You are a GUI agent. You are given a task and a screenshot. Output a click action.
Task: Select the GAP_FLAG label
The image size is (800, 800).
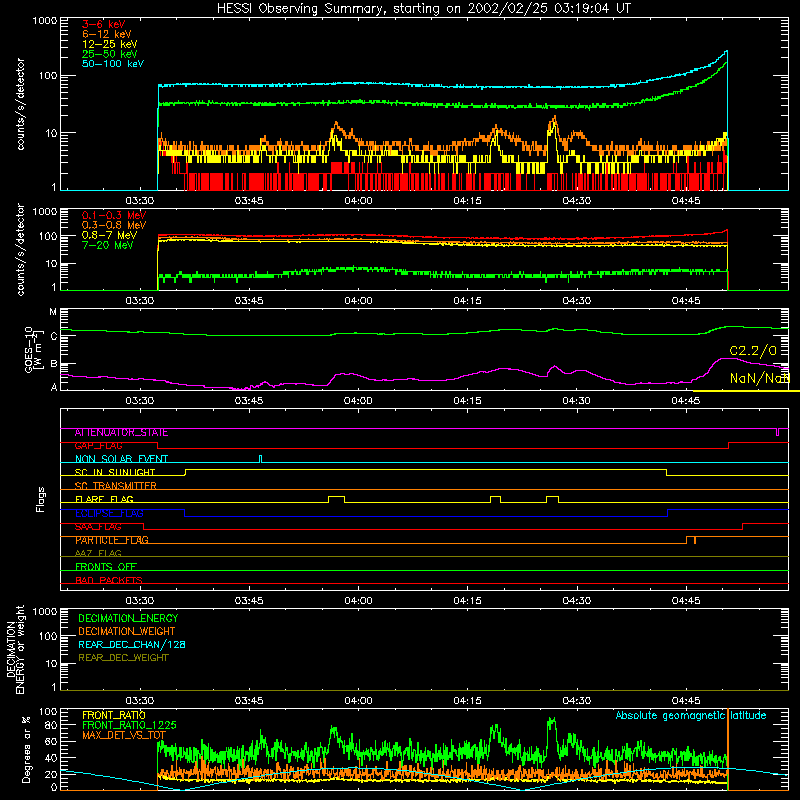(98, 446)
